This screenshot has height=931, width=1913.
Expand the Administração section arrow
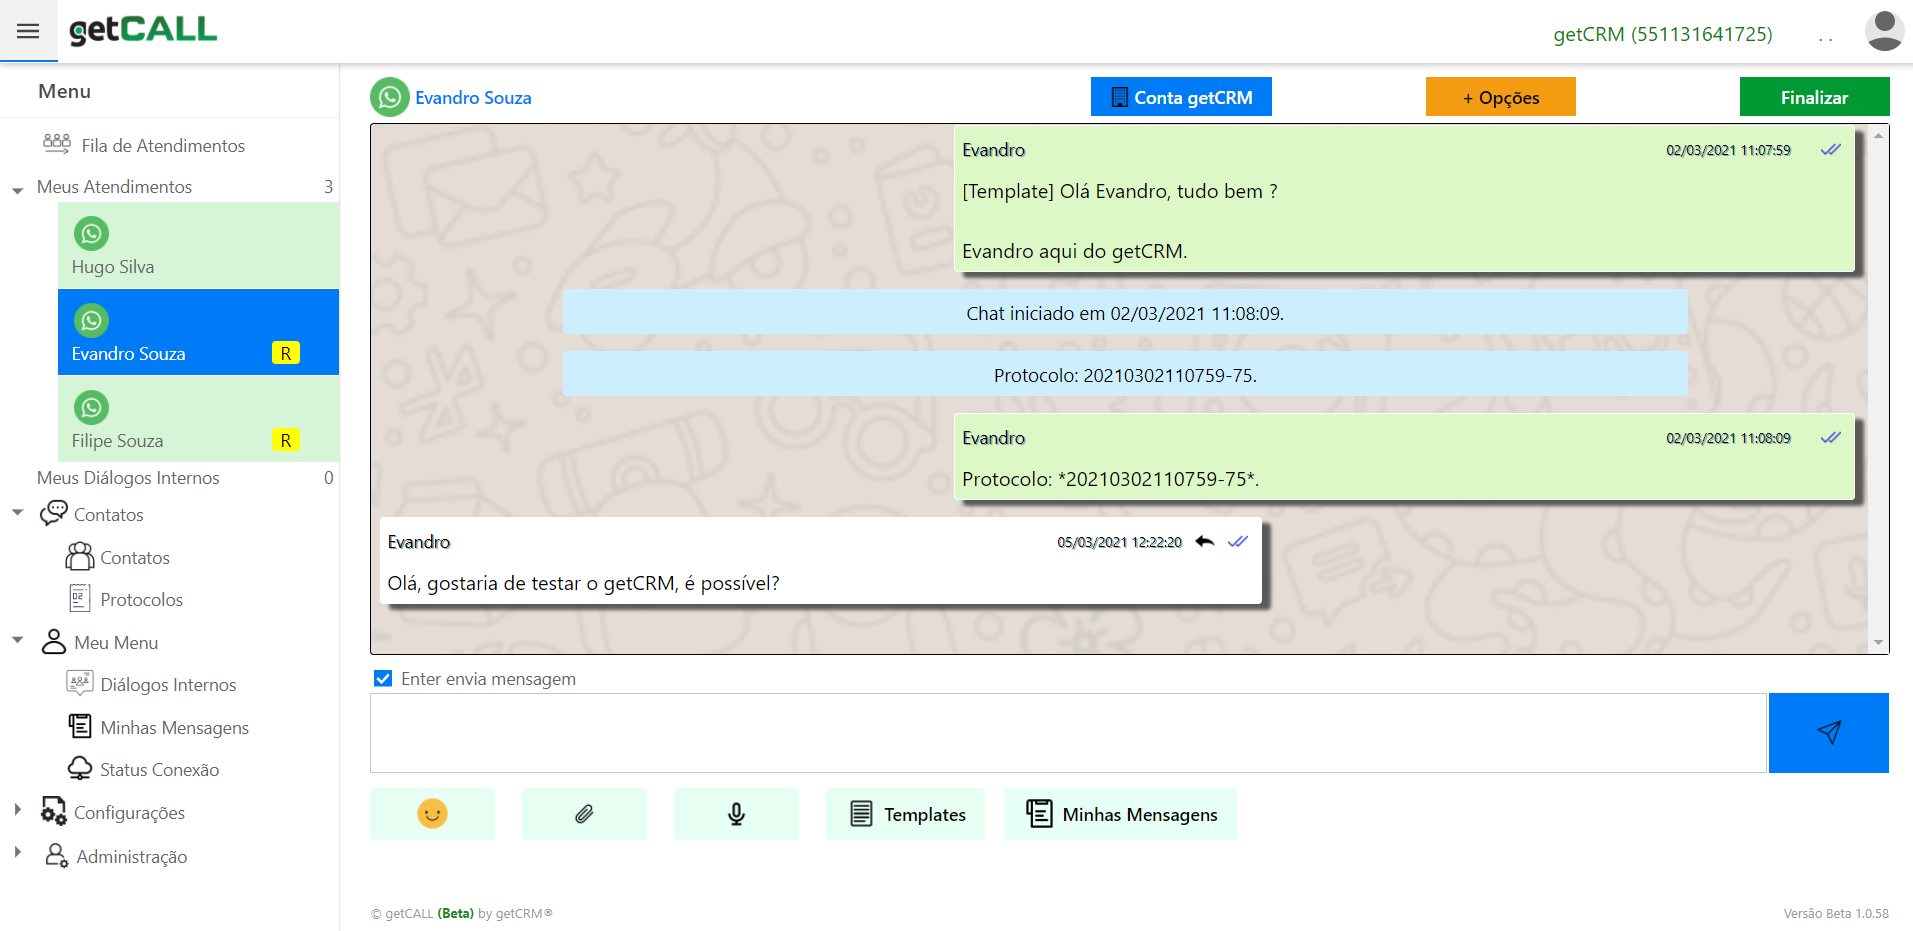point(18,852)
